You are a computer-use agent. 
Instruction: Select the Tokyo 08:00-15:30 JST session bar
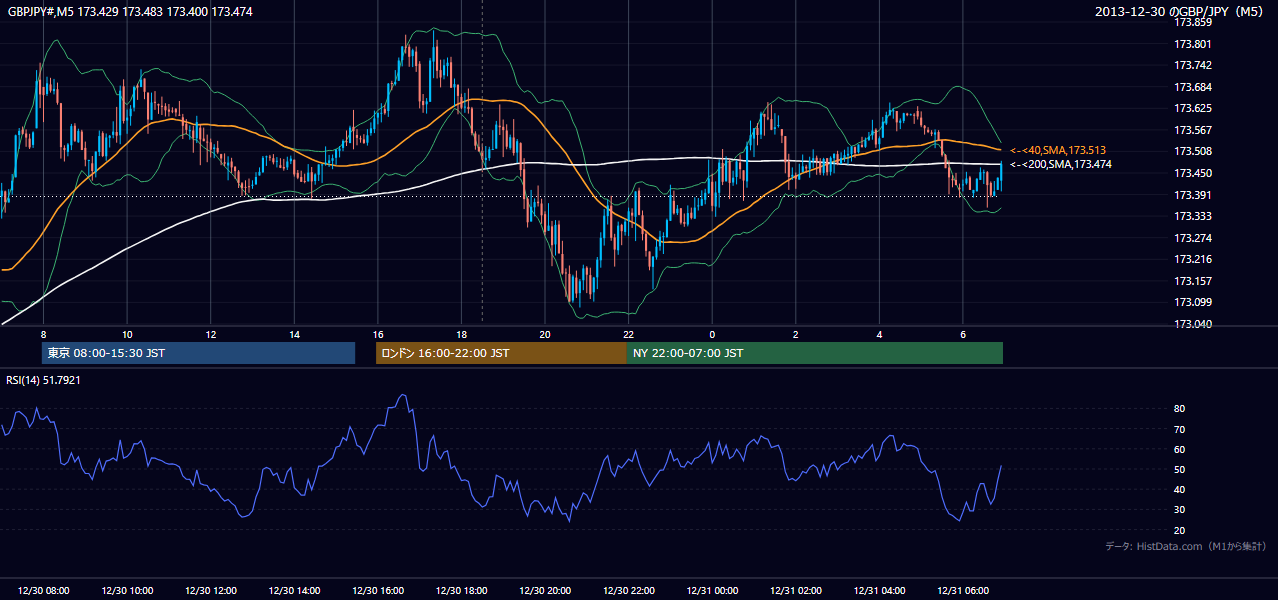[198, 353]
